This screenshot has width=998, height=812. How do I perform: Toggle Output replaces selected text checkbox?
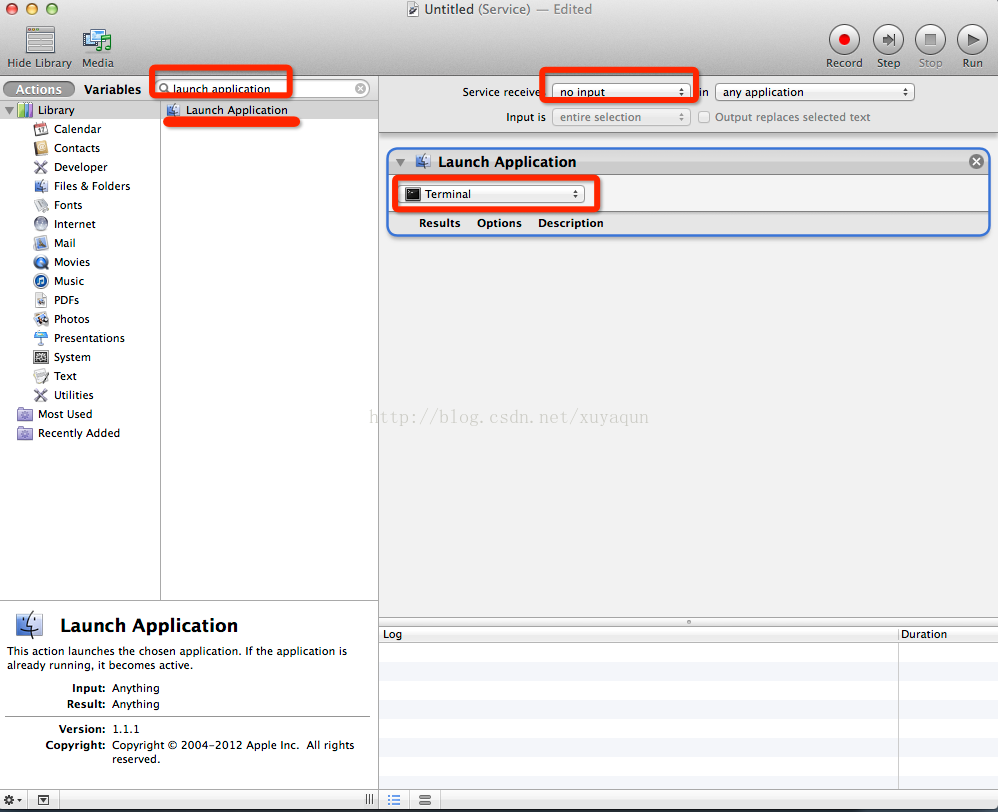point(704,117)
